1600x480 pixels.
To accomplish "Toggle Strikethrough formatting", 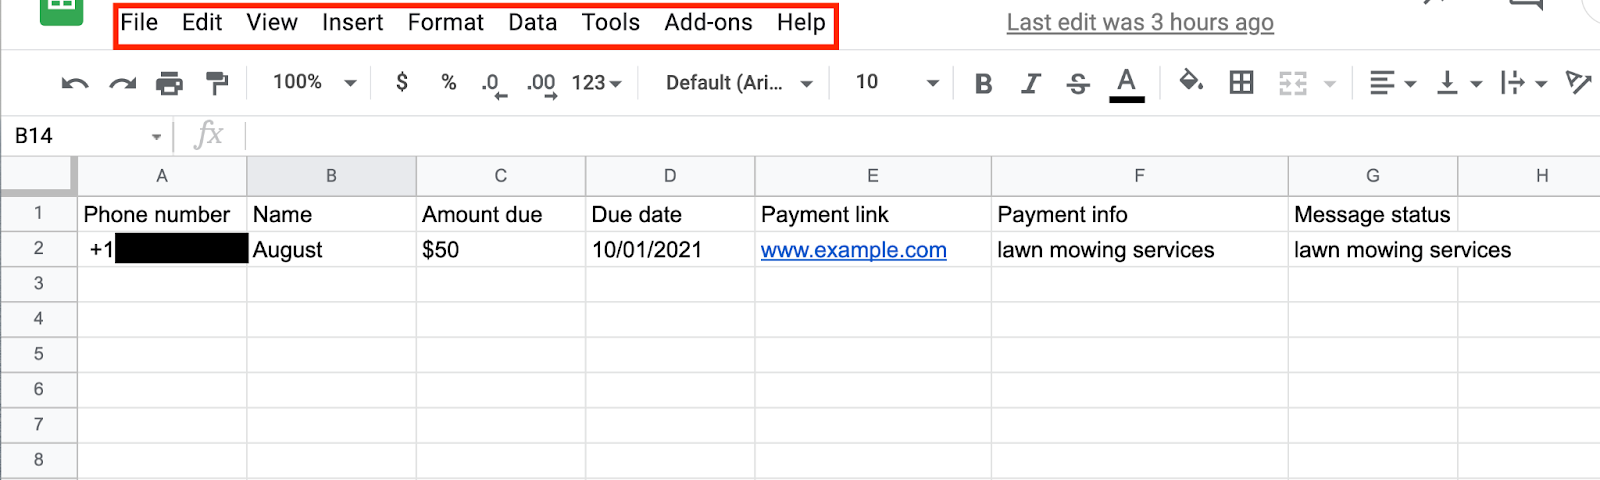I will [x=1077, y=83].
